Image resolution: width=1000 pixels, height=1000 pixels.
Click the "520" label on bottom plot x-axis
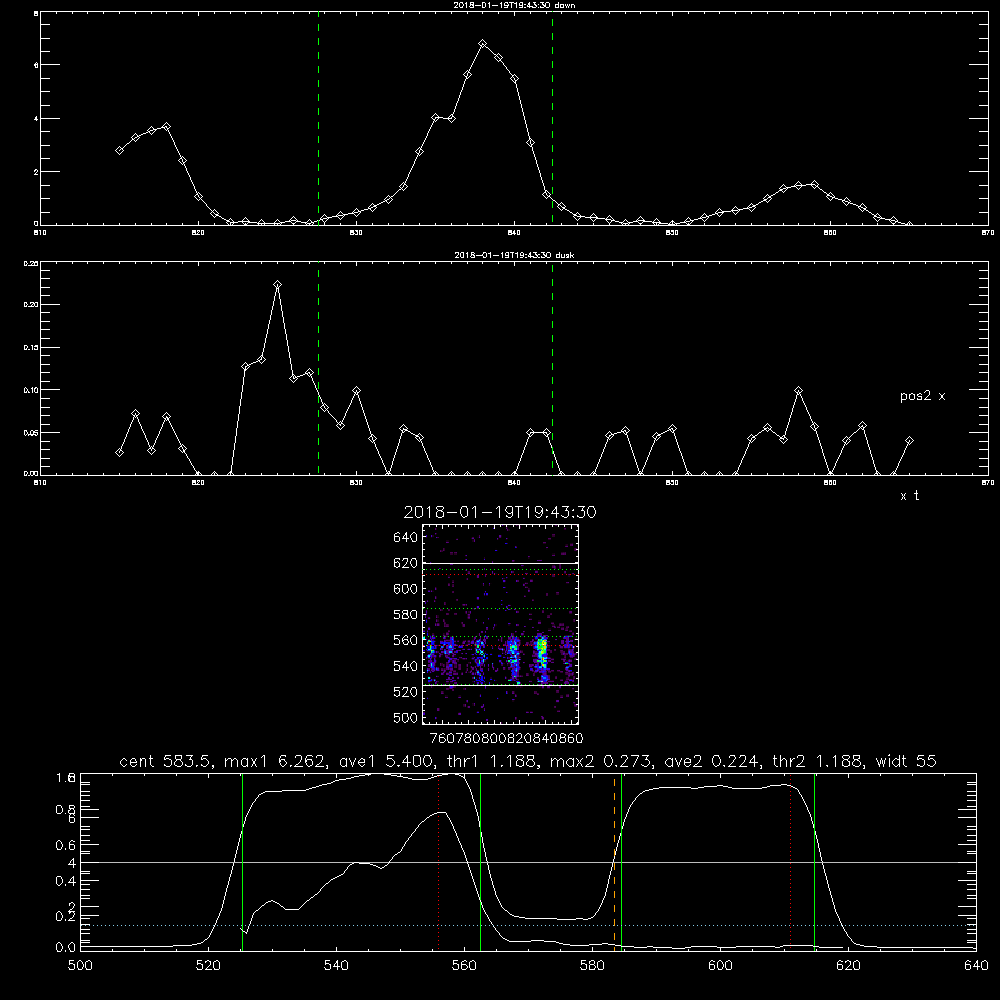pyautogui.click(x=208, y=966)
